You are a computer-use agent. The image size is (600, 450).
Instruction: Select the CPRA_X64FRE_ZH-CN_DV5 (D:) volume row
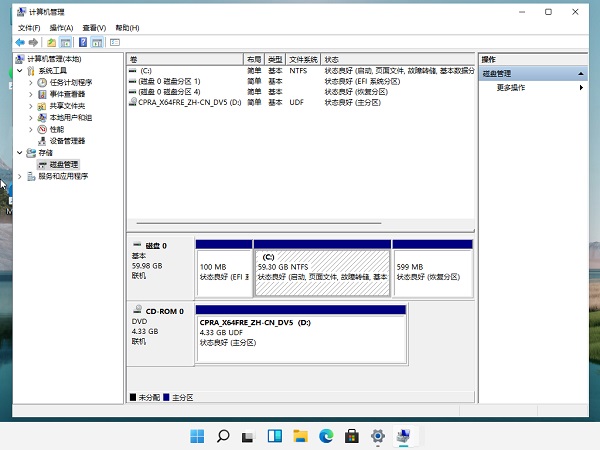coord(189,102)
